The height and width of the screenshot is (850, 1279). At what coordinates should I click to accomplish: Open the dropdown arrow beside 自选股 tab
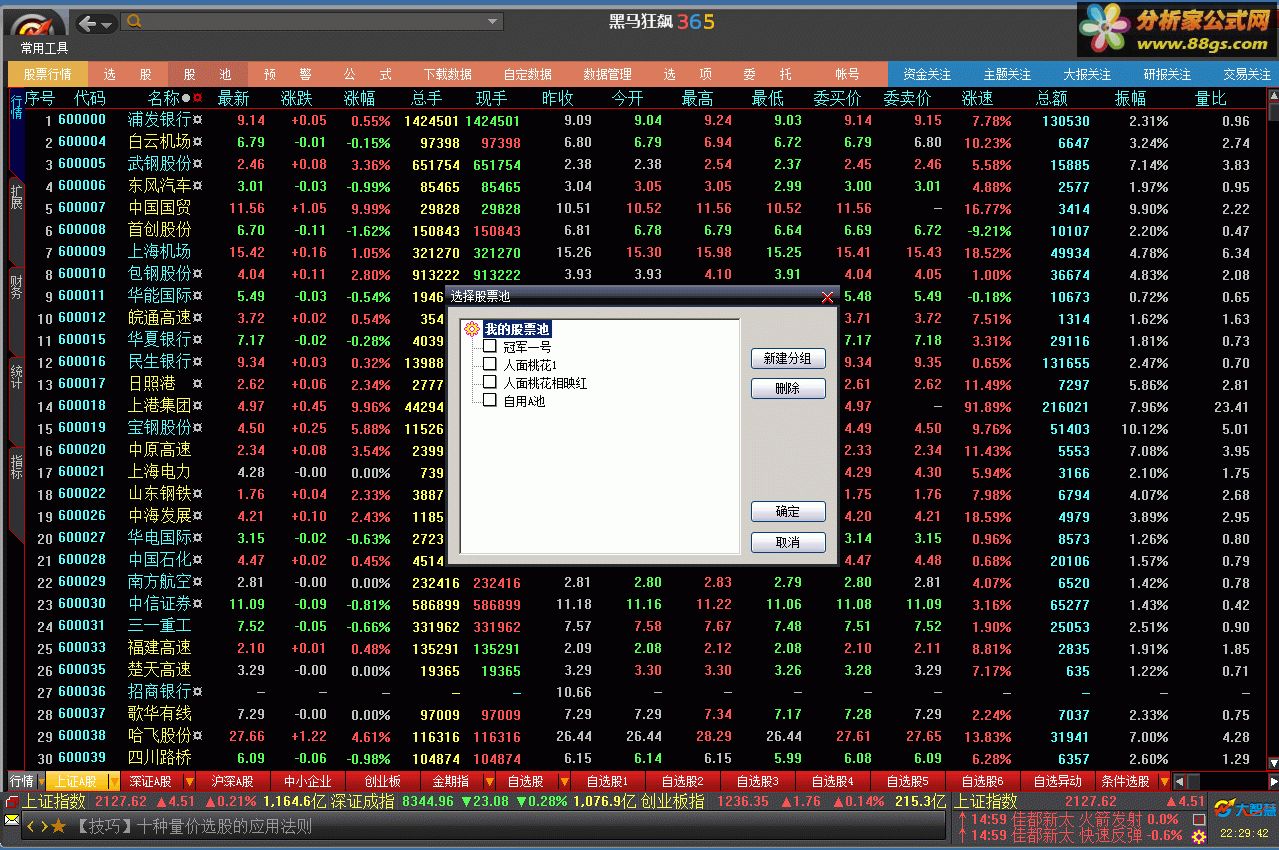[x=563, y=781]
